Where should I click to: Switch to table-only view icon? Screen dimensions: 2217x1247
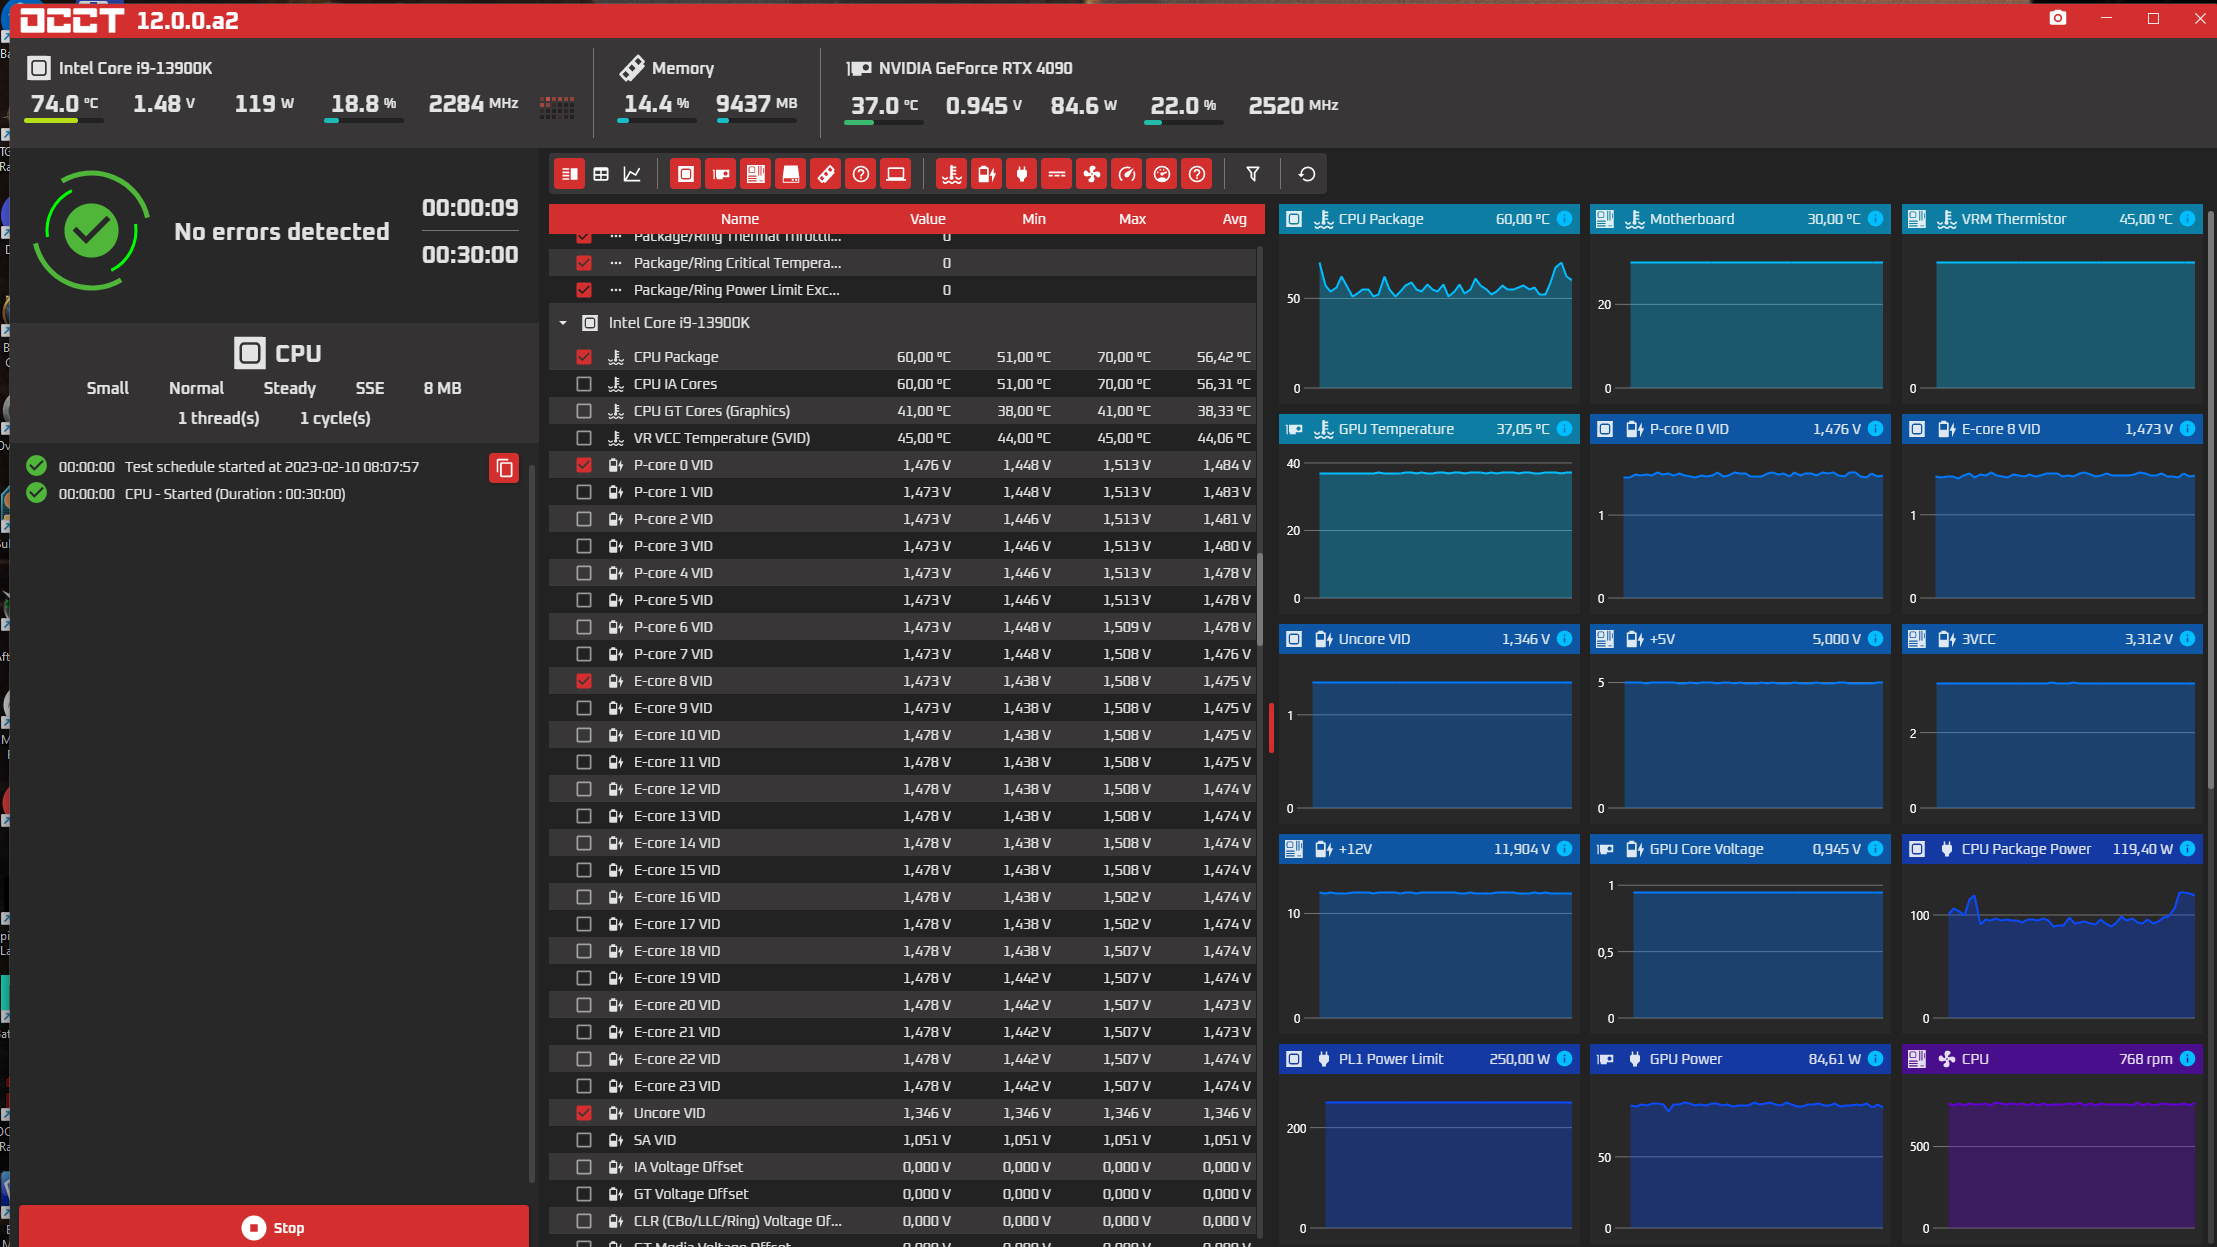(x=601, y=174)
